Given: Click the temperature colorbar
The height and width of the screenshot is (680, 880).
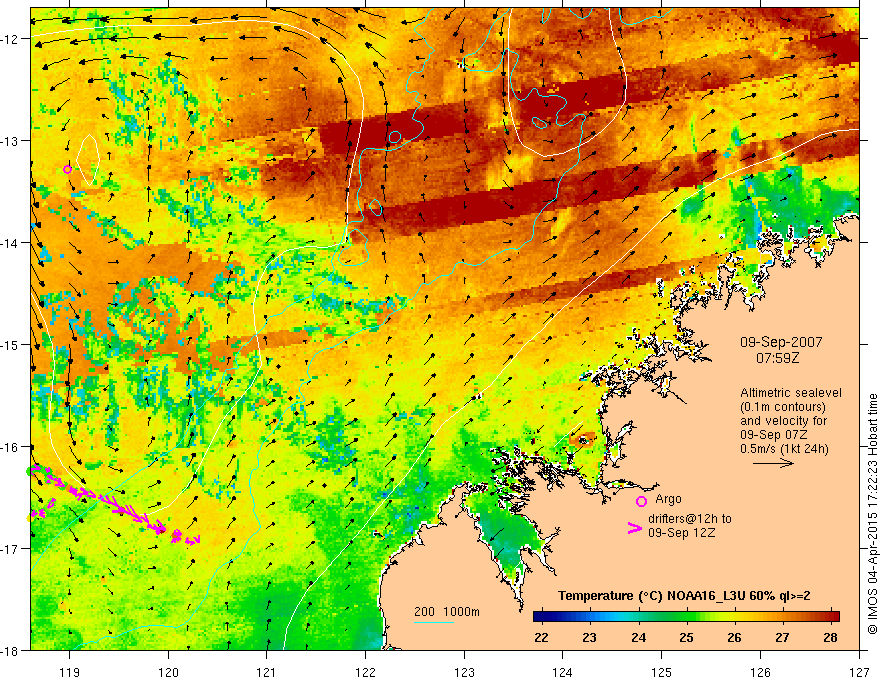Looking at the screenshot, I should pyautogui.click(x=686, y=617).
